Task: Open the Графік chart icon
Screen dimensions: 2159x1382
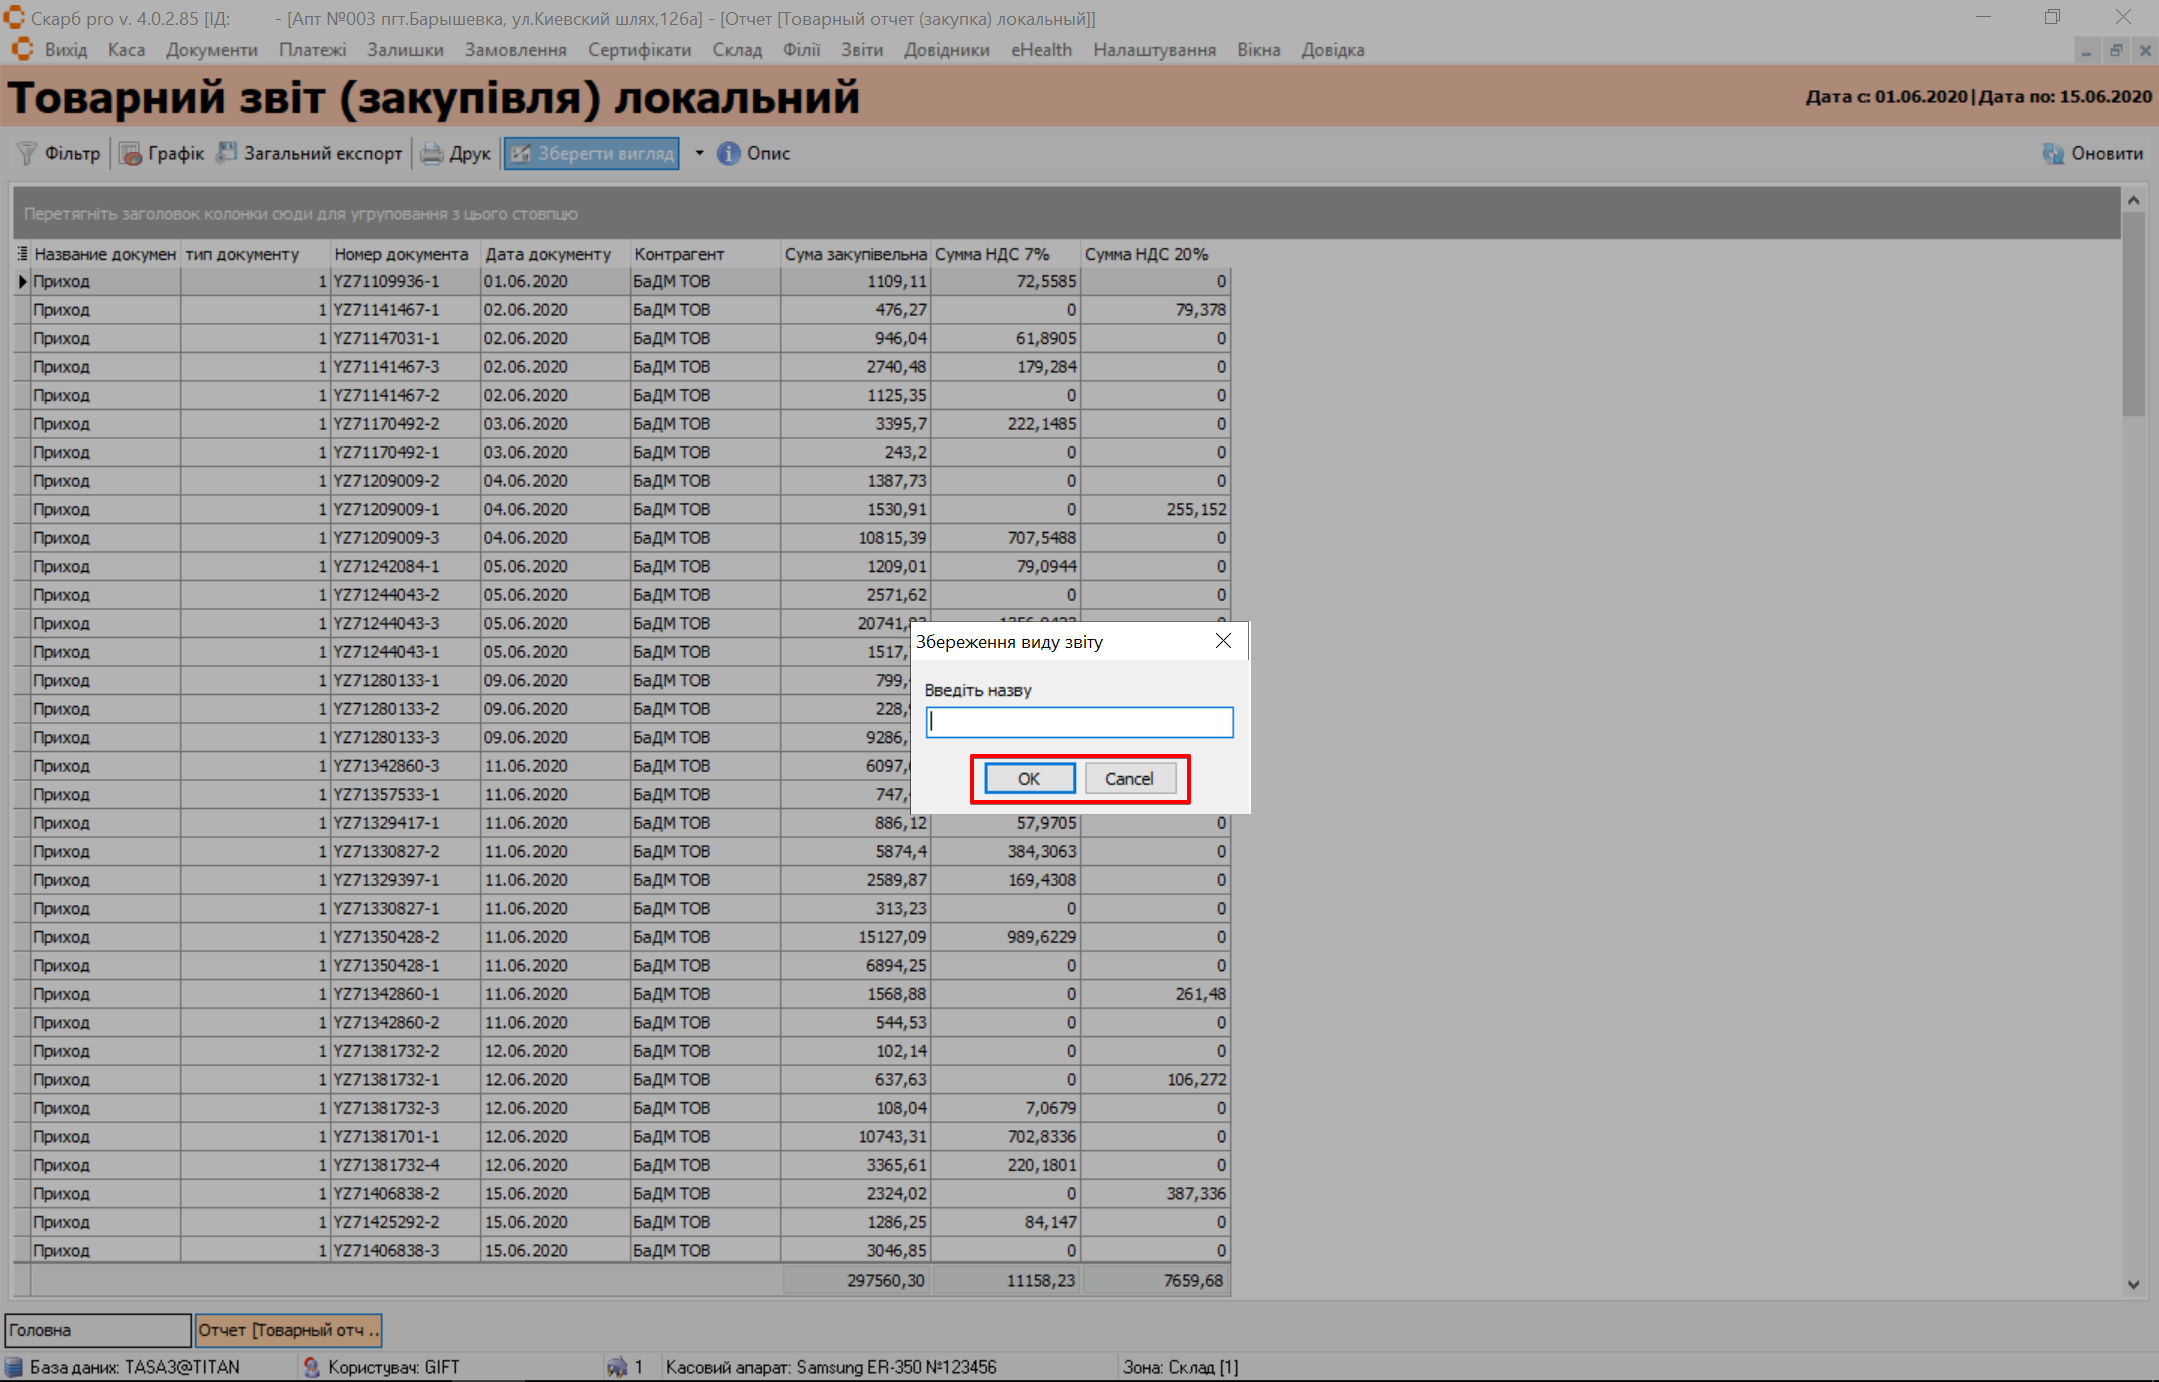Action: coord(130,153)
